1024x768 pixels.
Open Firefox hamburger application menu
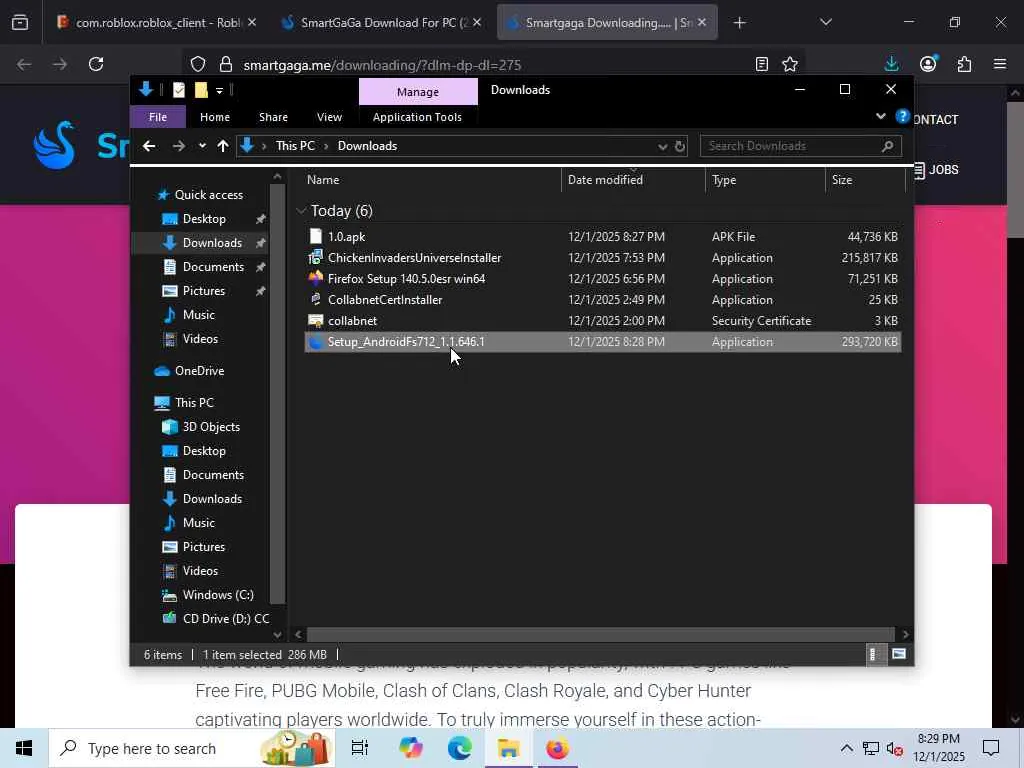1000,64
